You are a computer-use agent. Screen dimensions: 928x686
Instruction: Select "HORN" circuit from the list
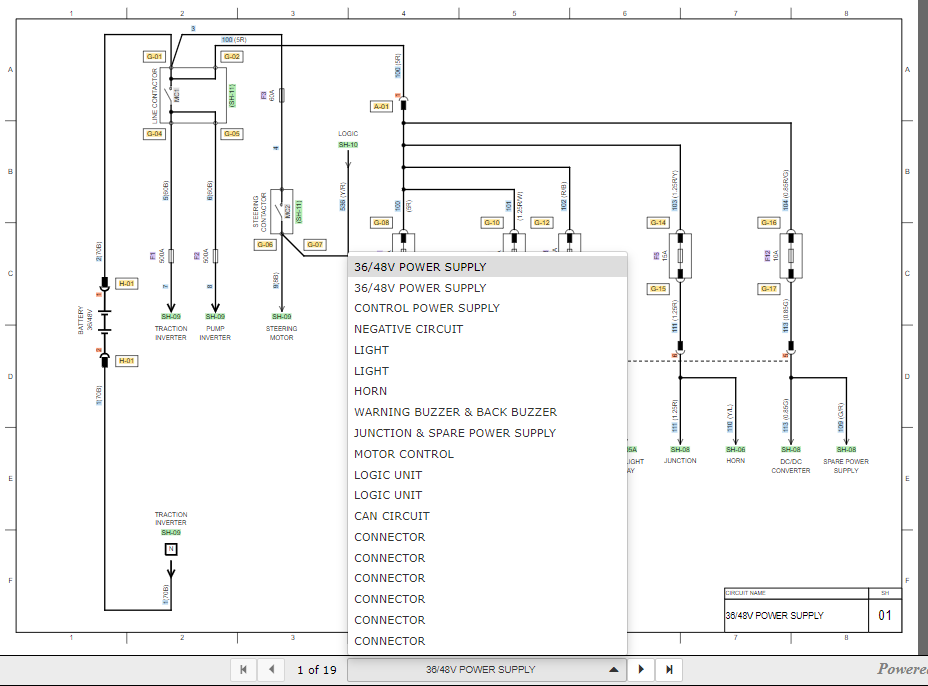[x=370, y=390]
